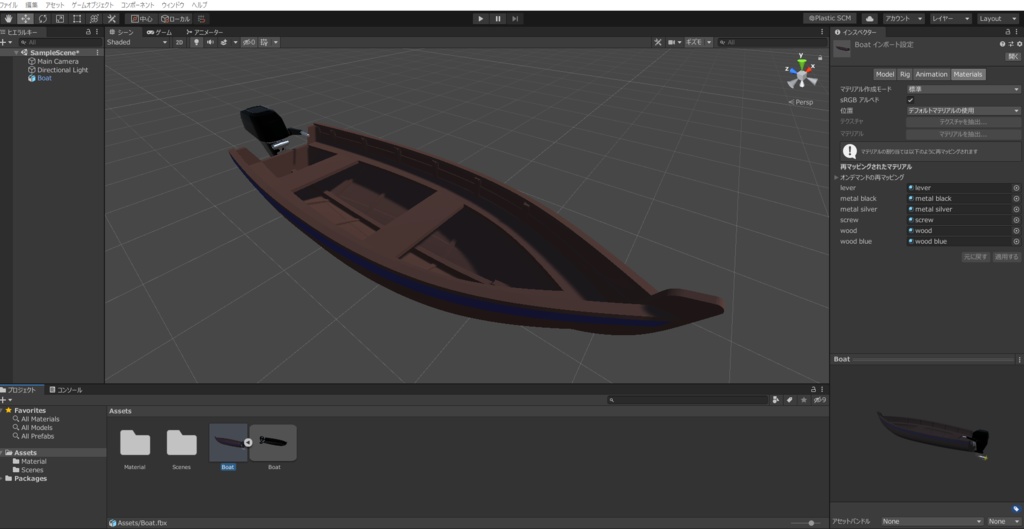Open the ウィンドウ menu
This screenshot has width=1024, height=529.
coord(172,5)
